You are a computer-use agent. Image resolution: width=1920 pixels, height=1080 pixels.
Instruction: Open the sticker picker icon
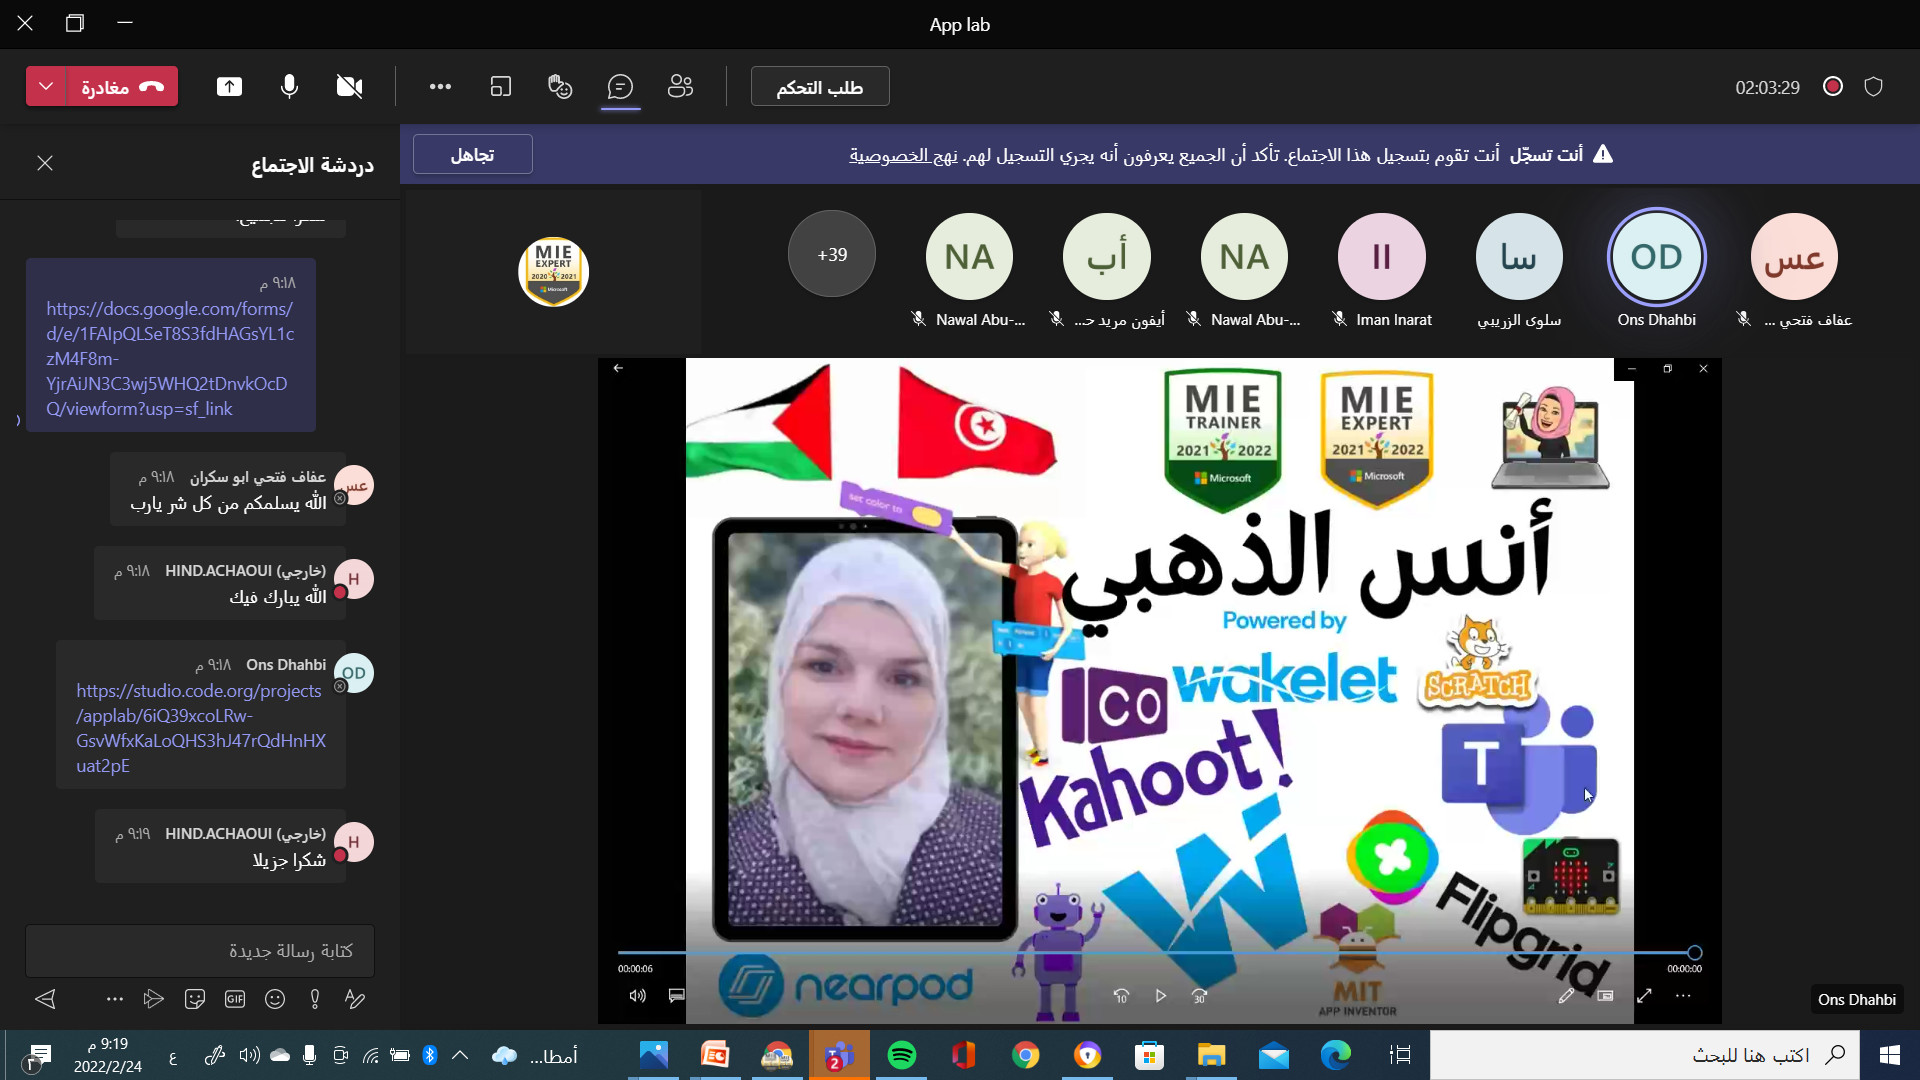(x=195, y=998)
